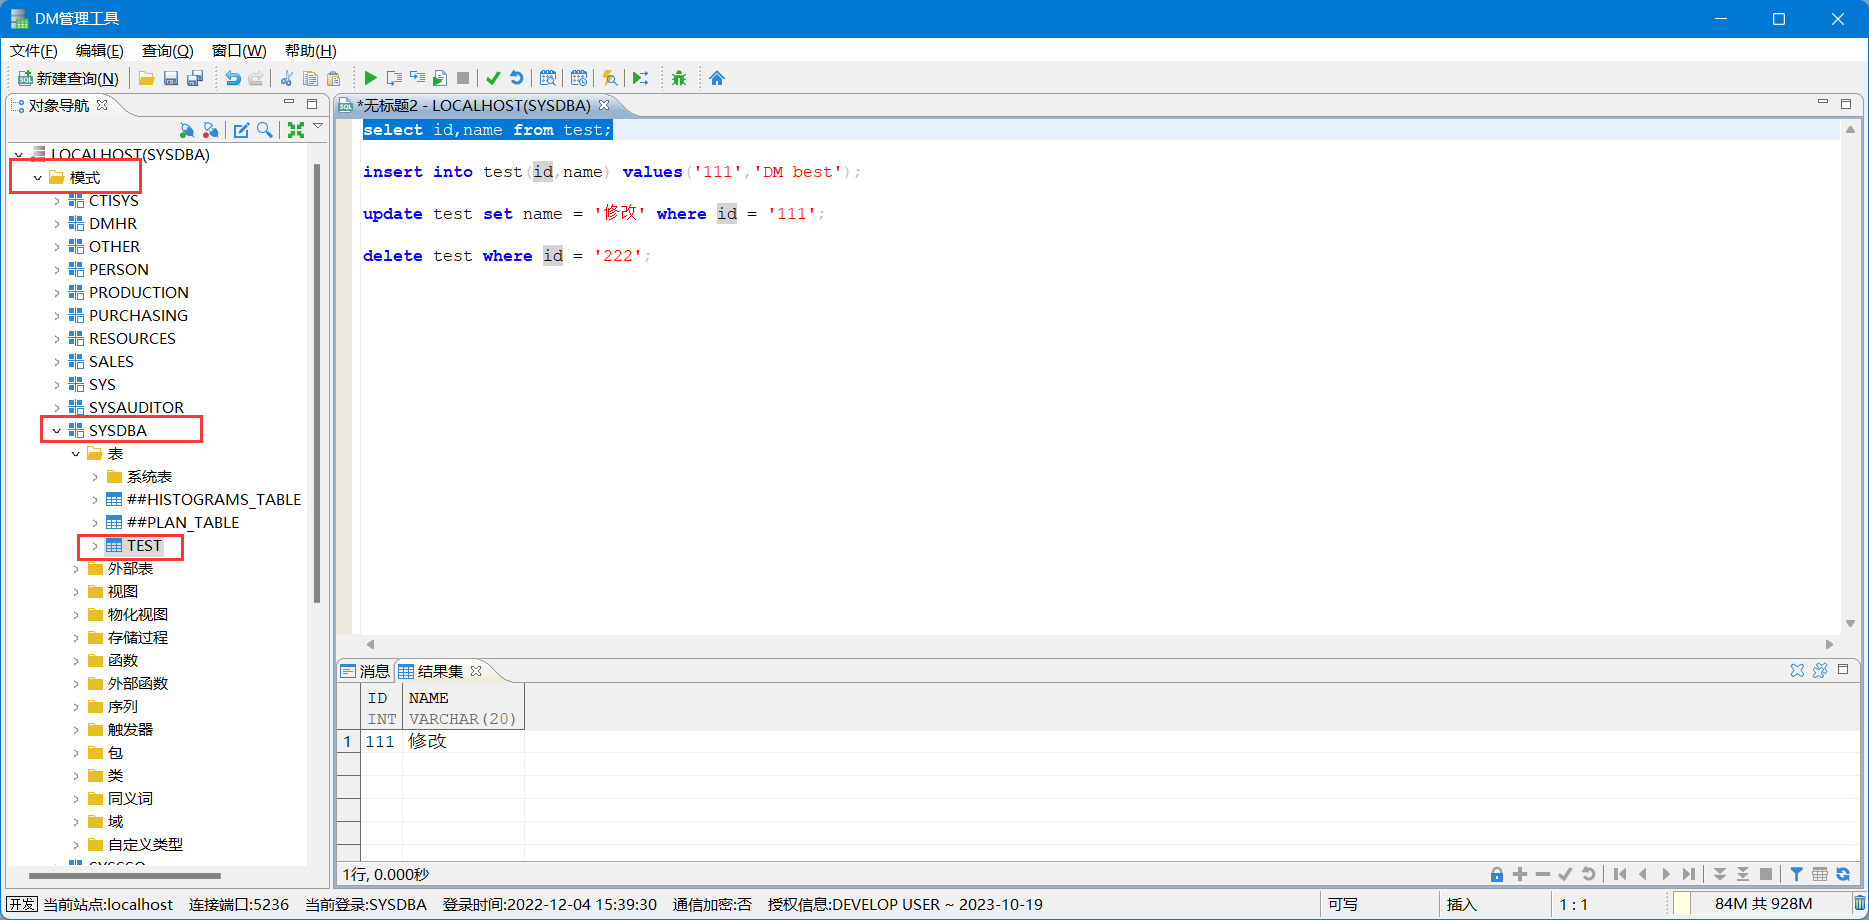Image resolution: width=1869 pixels, height=920 pixels.
Task: Open the 文件(F) menu
Action: (33, 50)
